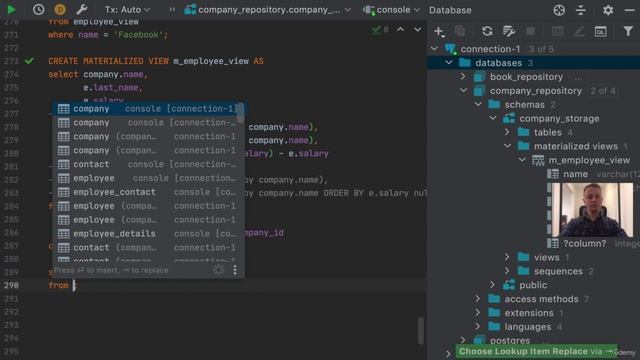Expand the extensions folder

[478, 313]
